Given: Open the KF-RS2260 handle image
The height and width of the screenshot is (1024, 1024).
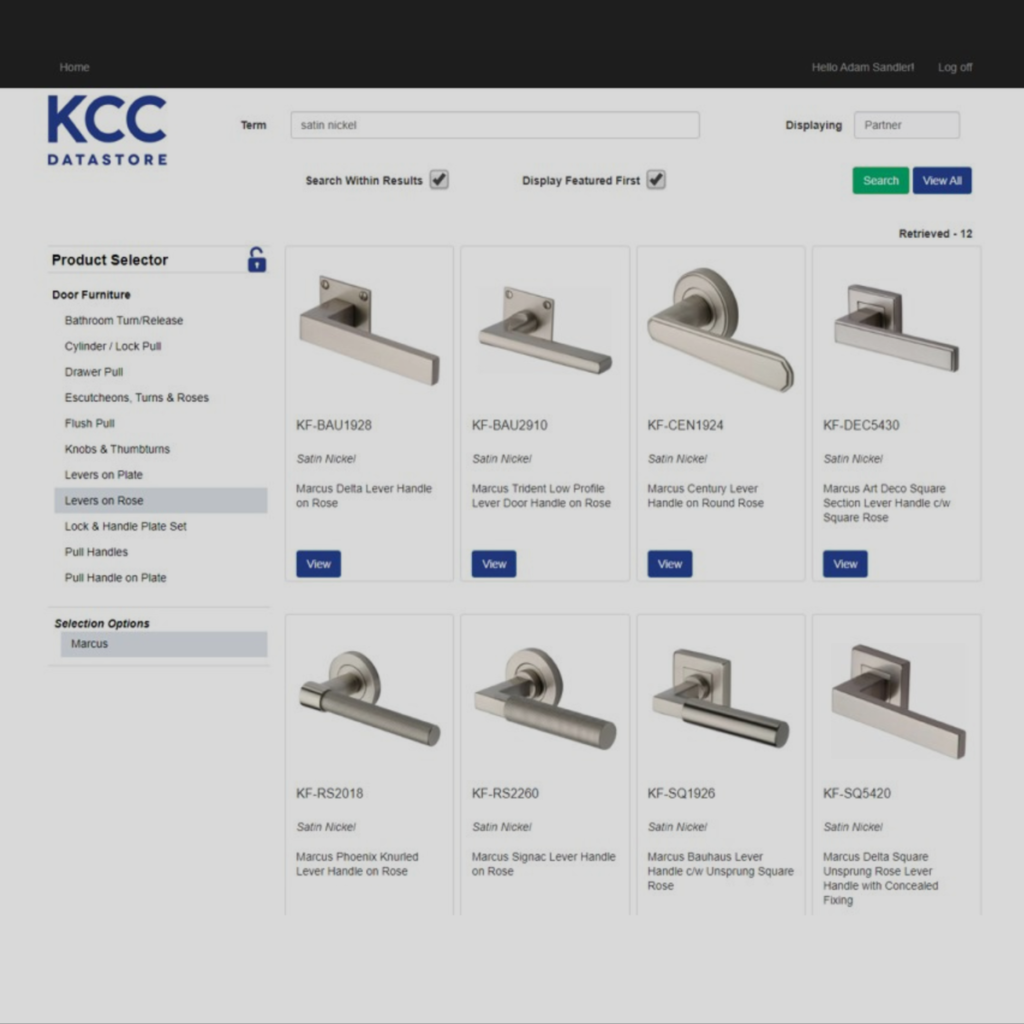Looking at the screenshot, I should pyautogui.click(x=545, y=697).
